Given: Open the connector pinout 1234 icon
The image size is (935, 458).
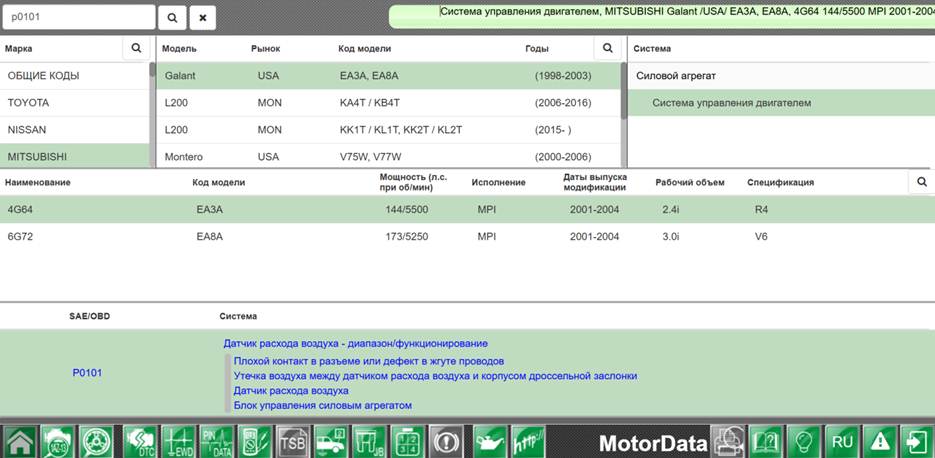Looking at the screenshot, I should (x=407, y=442).
